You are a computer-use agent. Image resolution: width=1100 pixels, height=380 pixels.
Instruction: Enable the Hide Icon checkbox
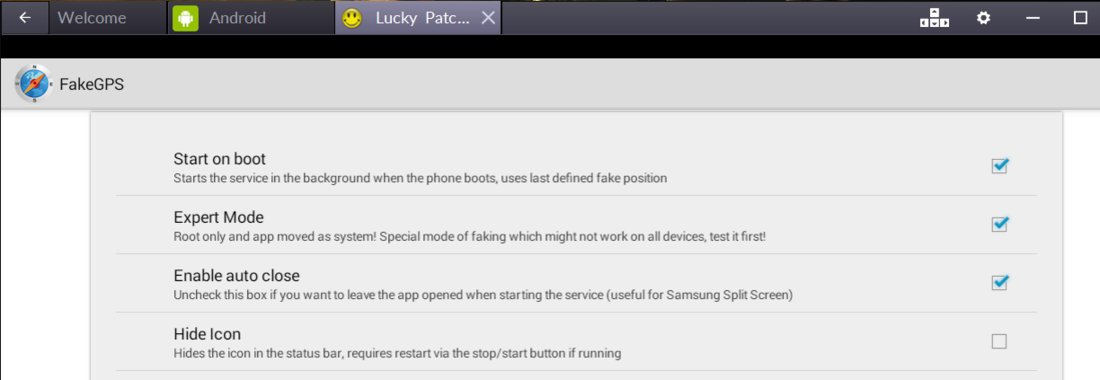(999, 341)
